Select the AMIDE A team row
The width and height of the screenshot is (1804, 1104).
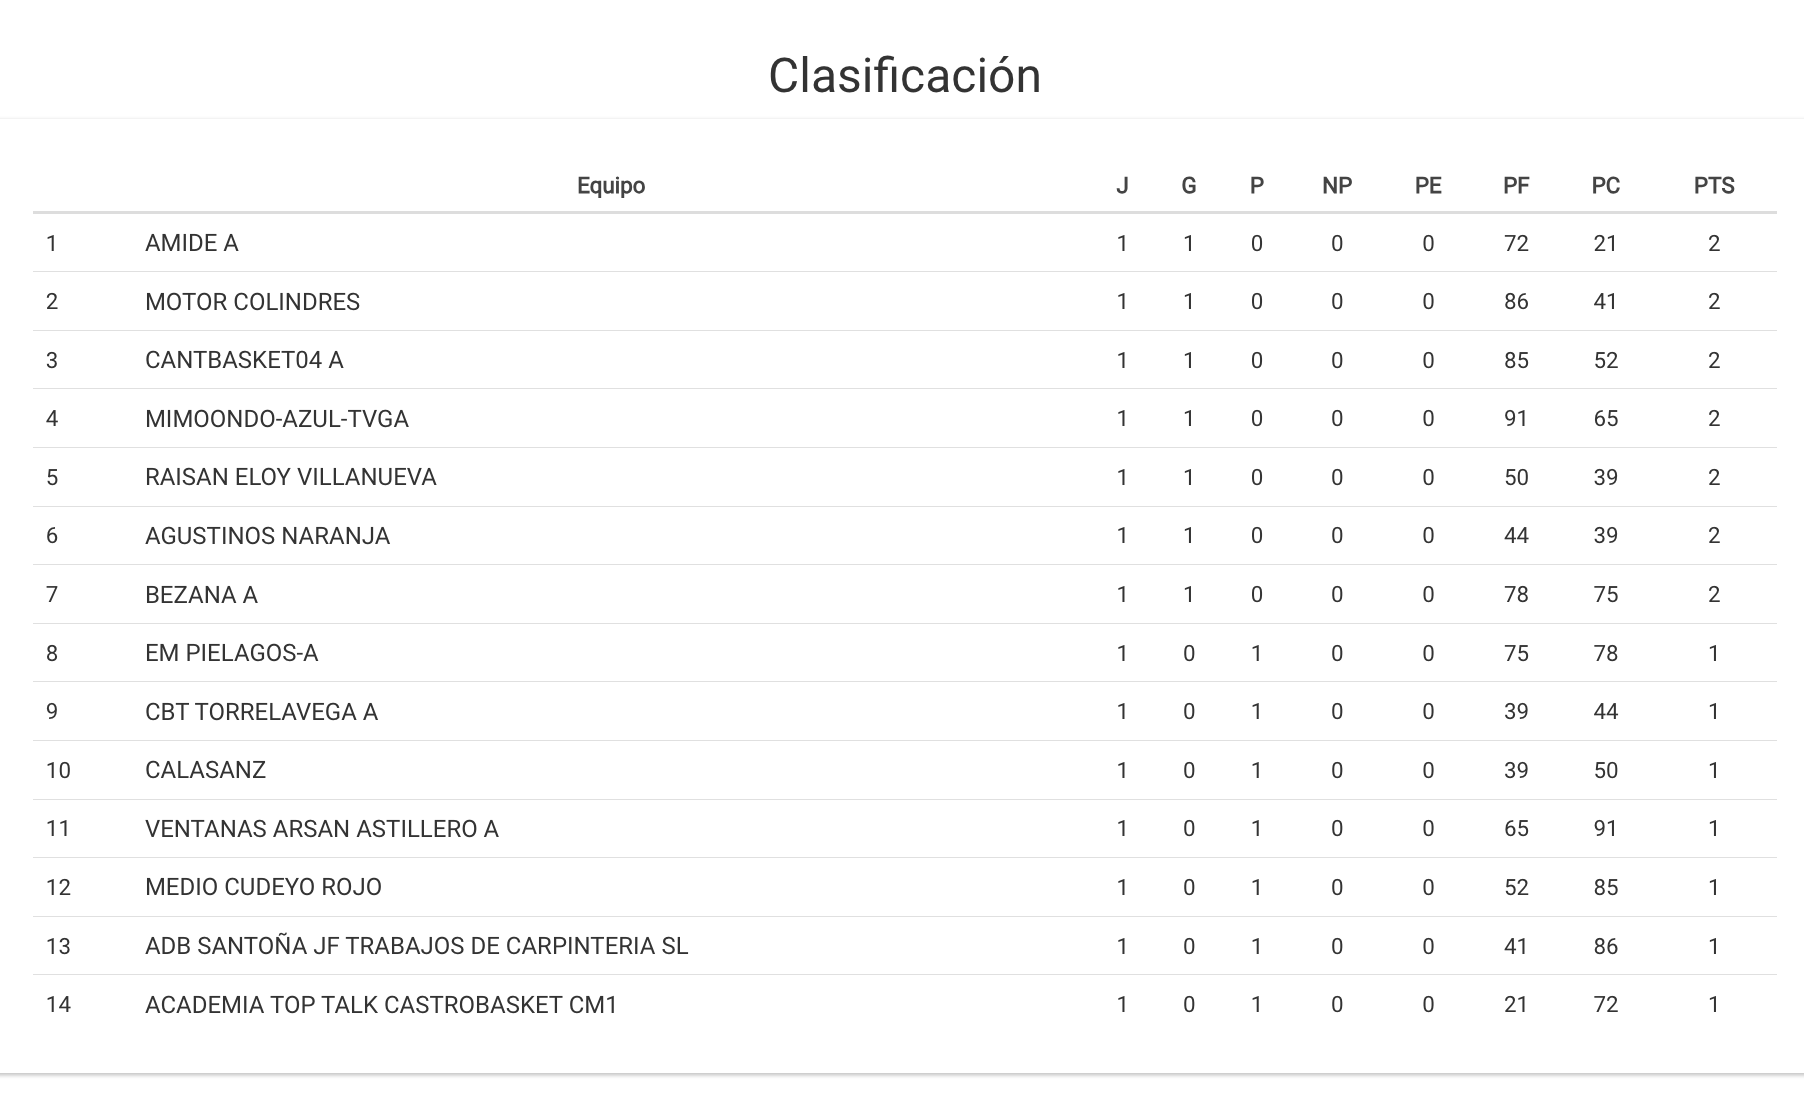pos(191,243)
